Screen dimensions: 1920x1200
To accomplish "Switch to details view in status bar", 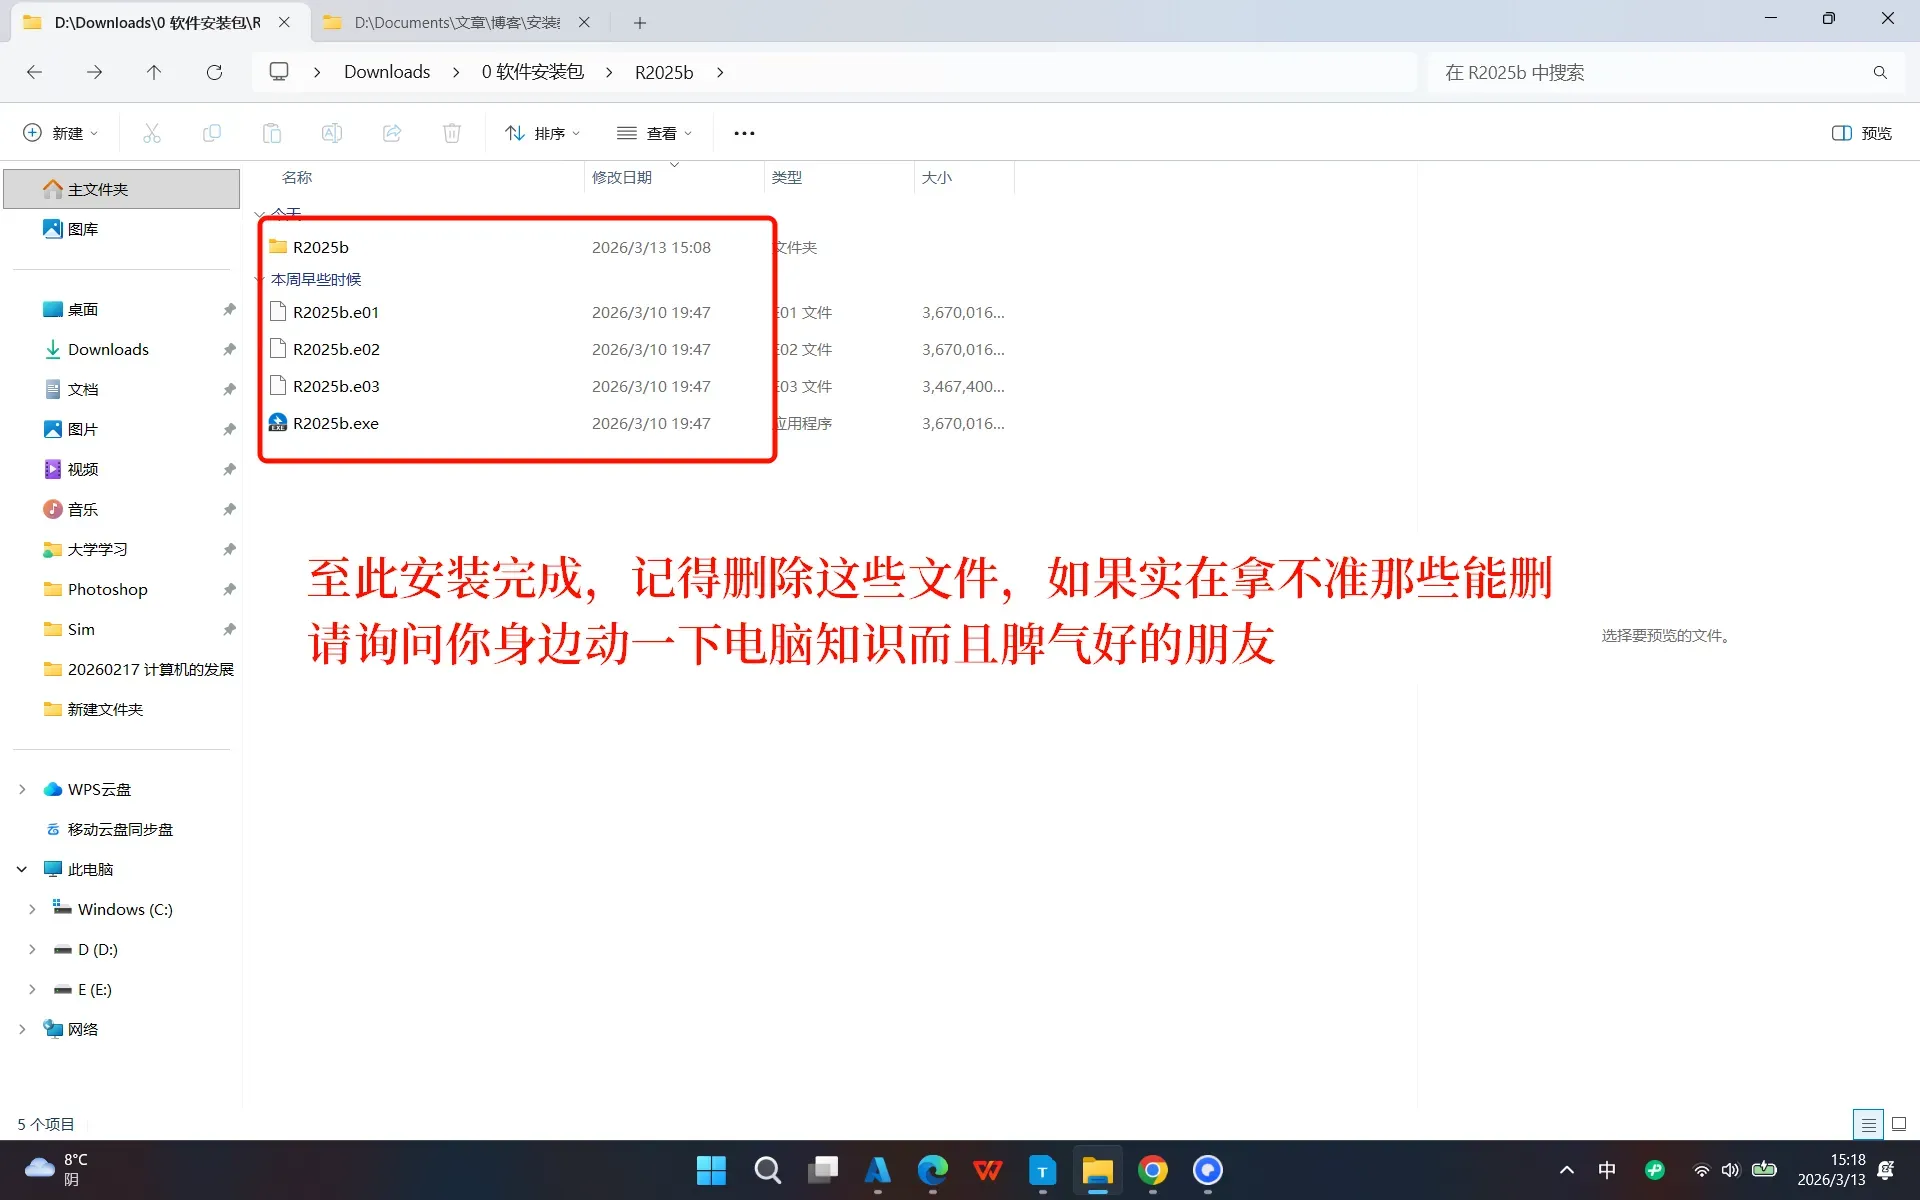I will (x=1867, y=1123).
